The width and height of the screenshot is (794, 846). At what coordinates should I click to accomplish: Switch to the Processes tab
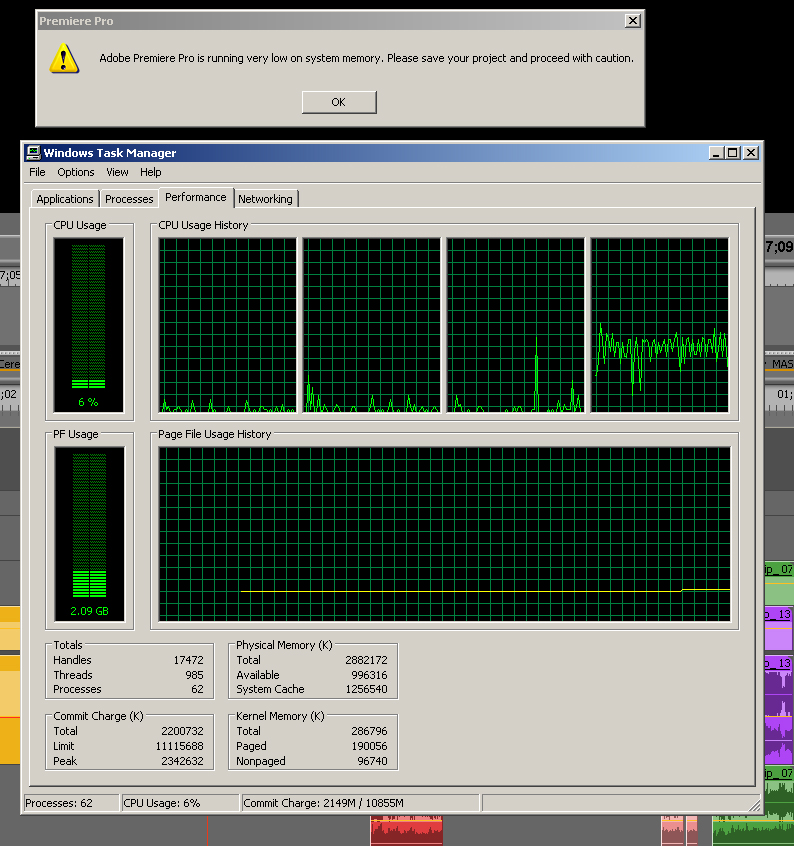[129, 199]
